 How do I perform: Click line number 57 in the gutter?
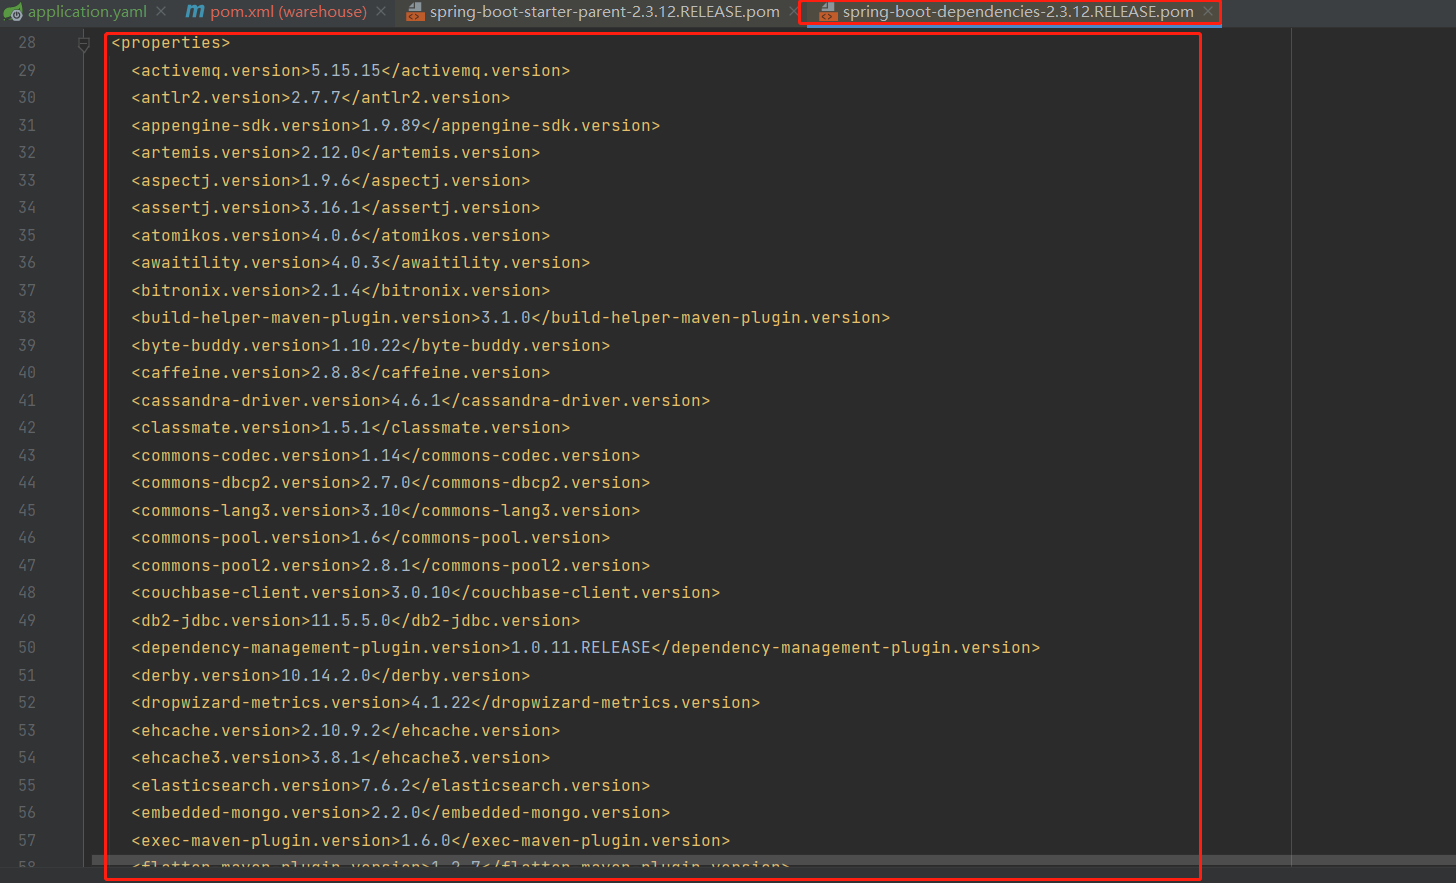[27, 841]
